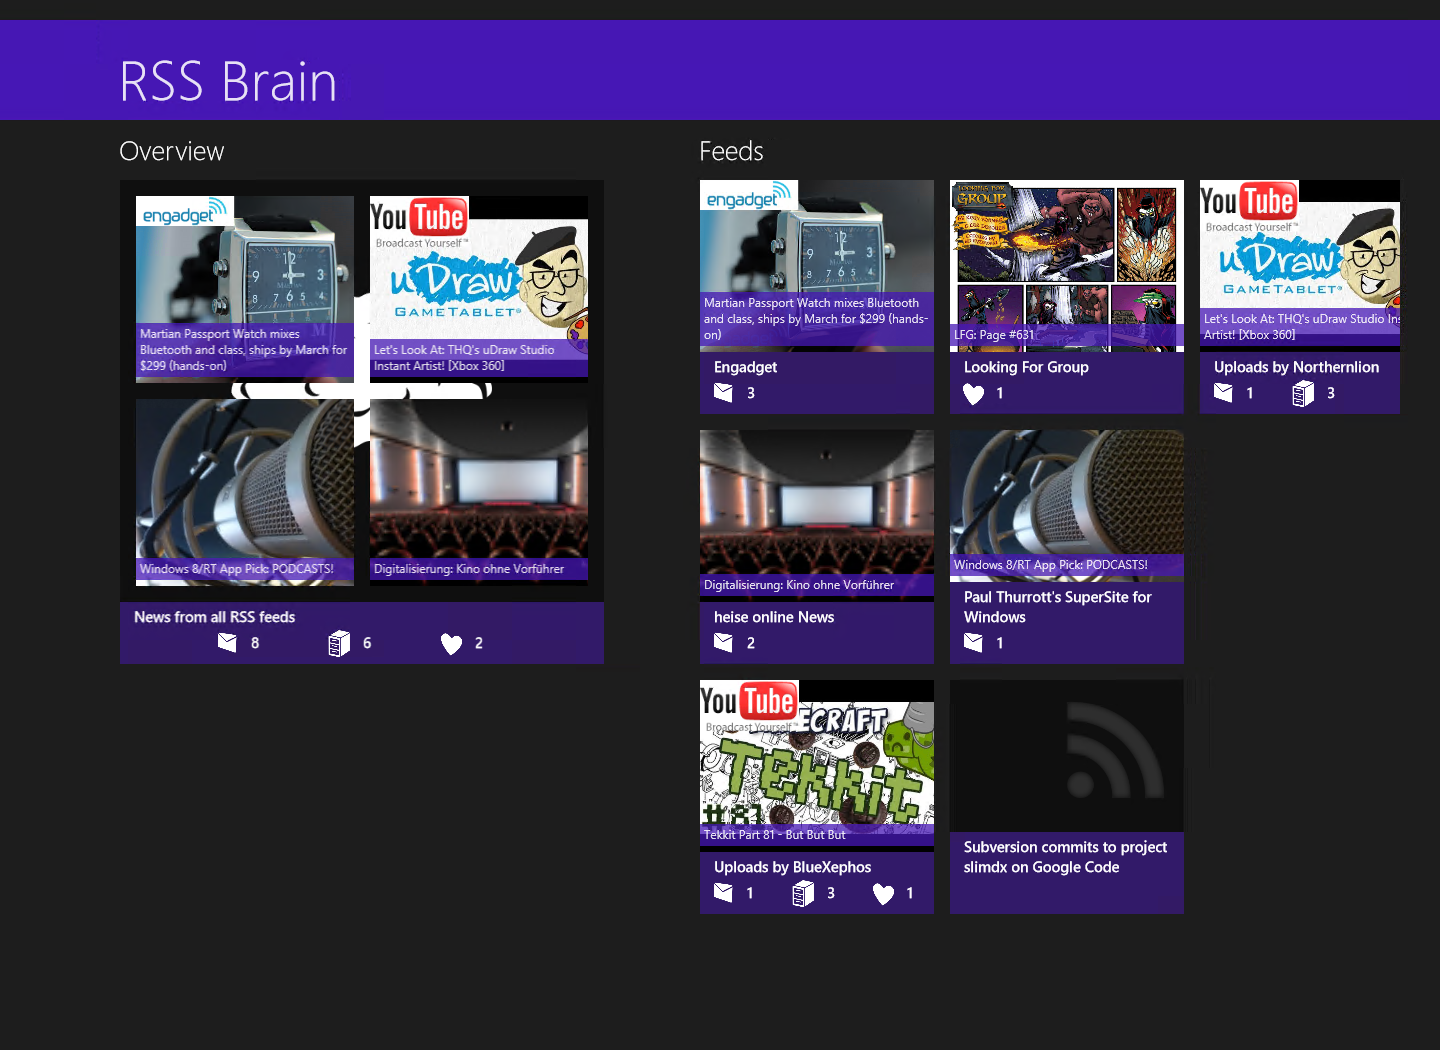Click favorites count 2 in the Overview tile
Viewport: 1440px width, 1050px height.
click(479, 643)
